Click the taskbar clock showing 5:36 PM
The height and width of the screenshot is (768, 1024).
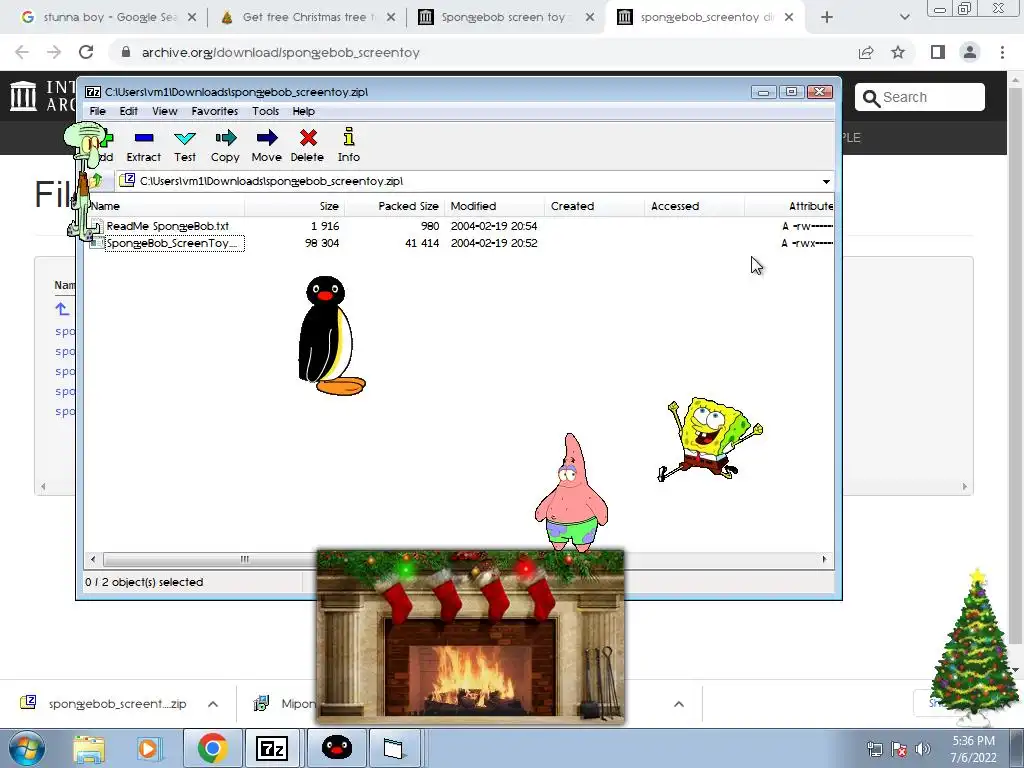point(973,749)
